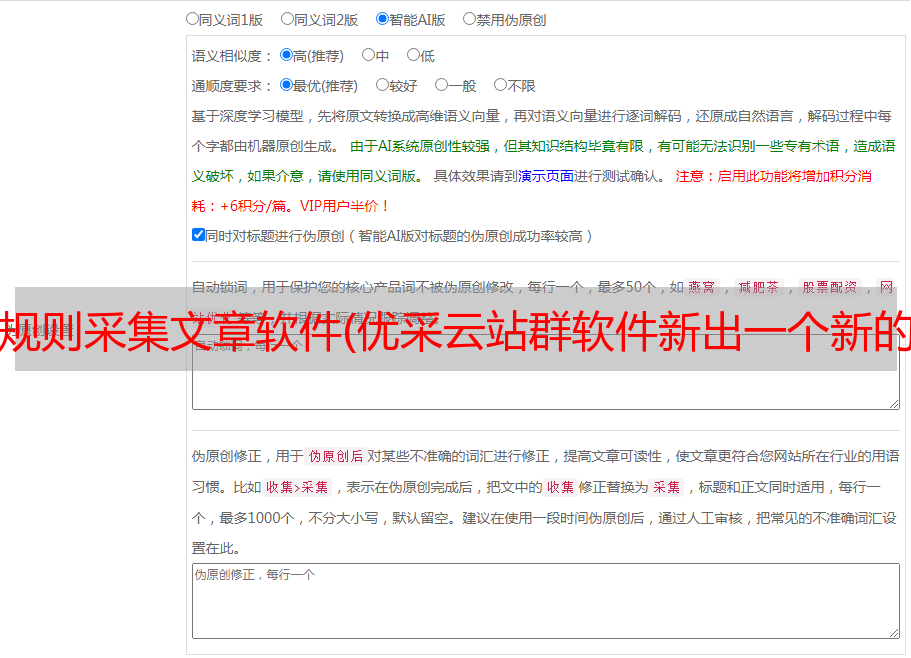The image size is (911, 658).
Task: Toggle 同时对标题进行伪原创 checkbox
Action: pyautogui.click(x=198, y=235)
